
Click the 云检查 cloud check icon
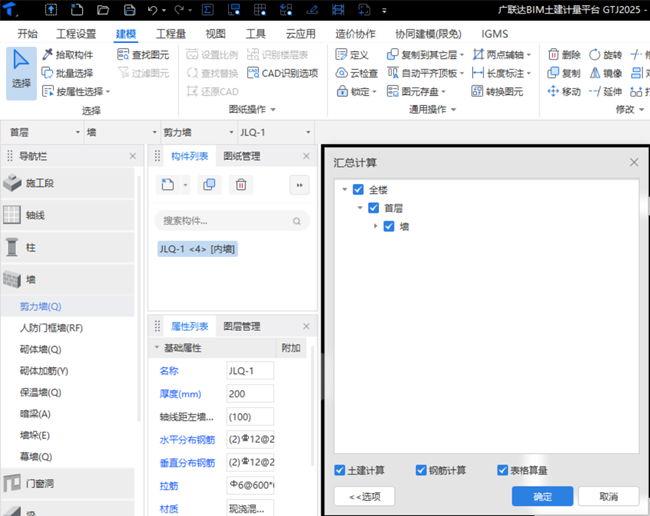[x=338, y=73]
